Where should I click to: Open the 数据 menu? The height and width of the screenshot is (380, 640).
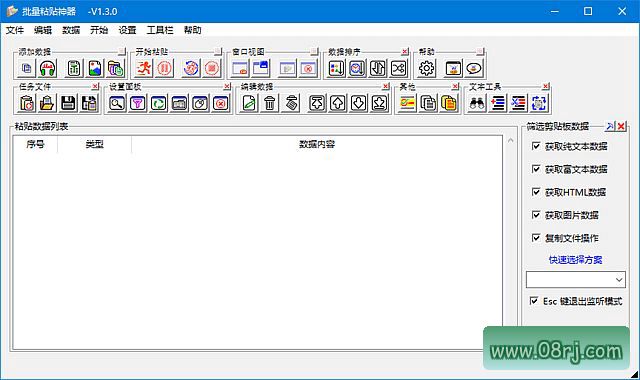(x=71, y=30)
